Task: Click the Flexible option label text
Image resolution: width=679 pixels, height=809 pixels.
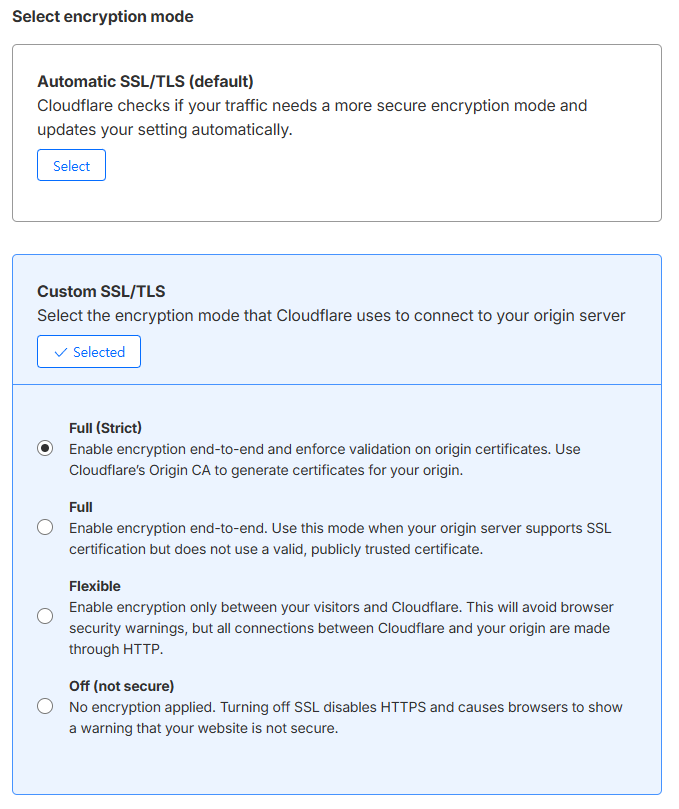Action: [94, 586]
